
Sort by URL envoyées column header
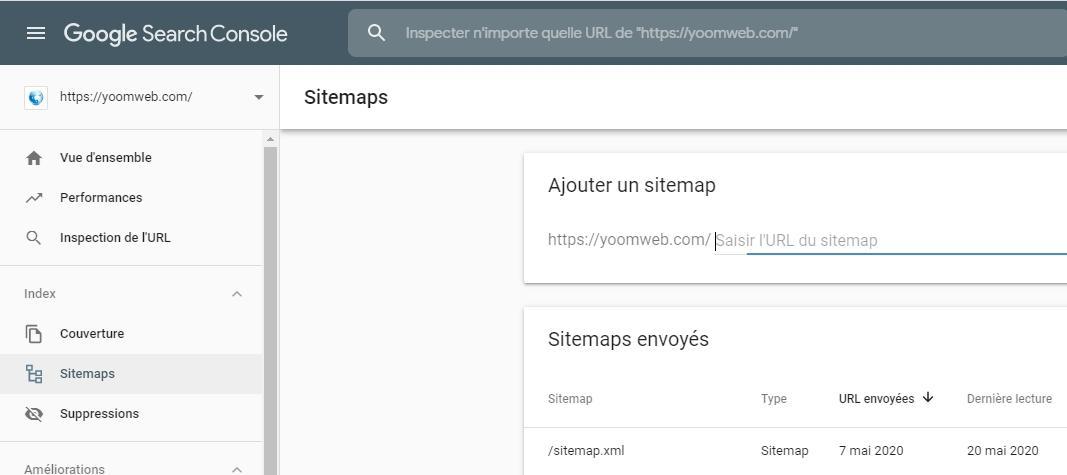click(x=877, y=399)
